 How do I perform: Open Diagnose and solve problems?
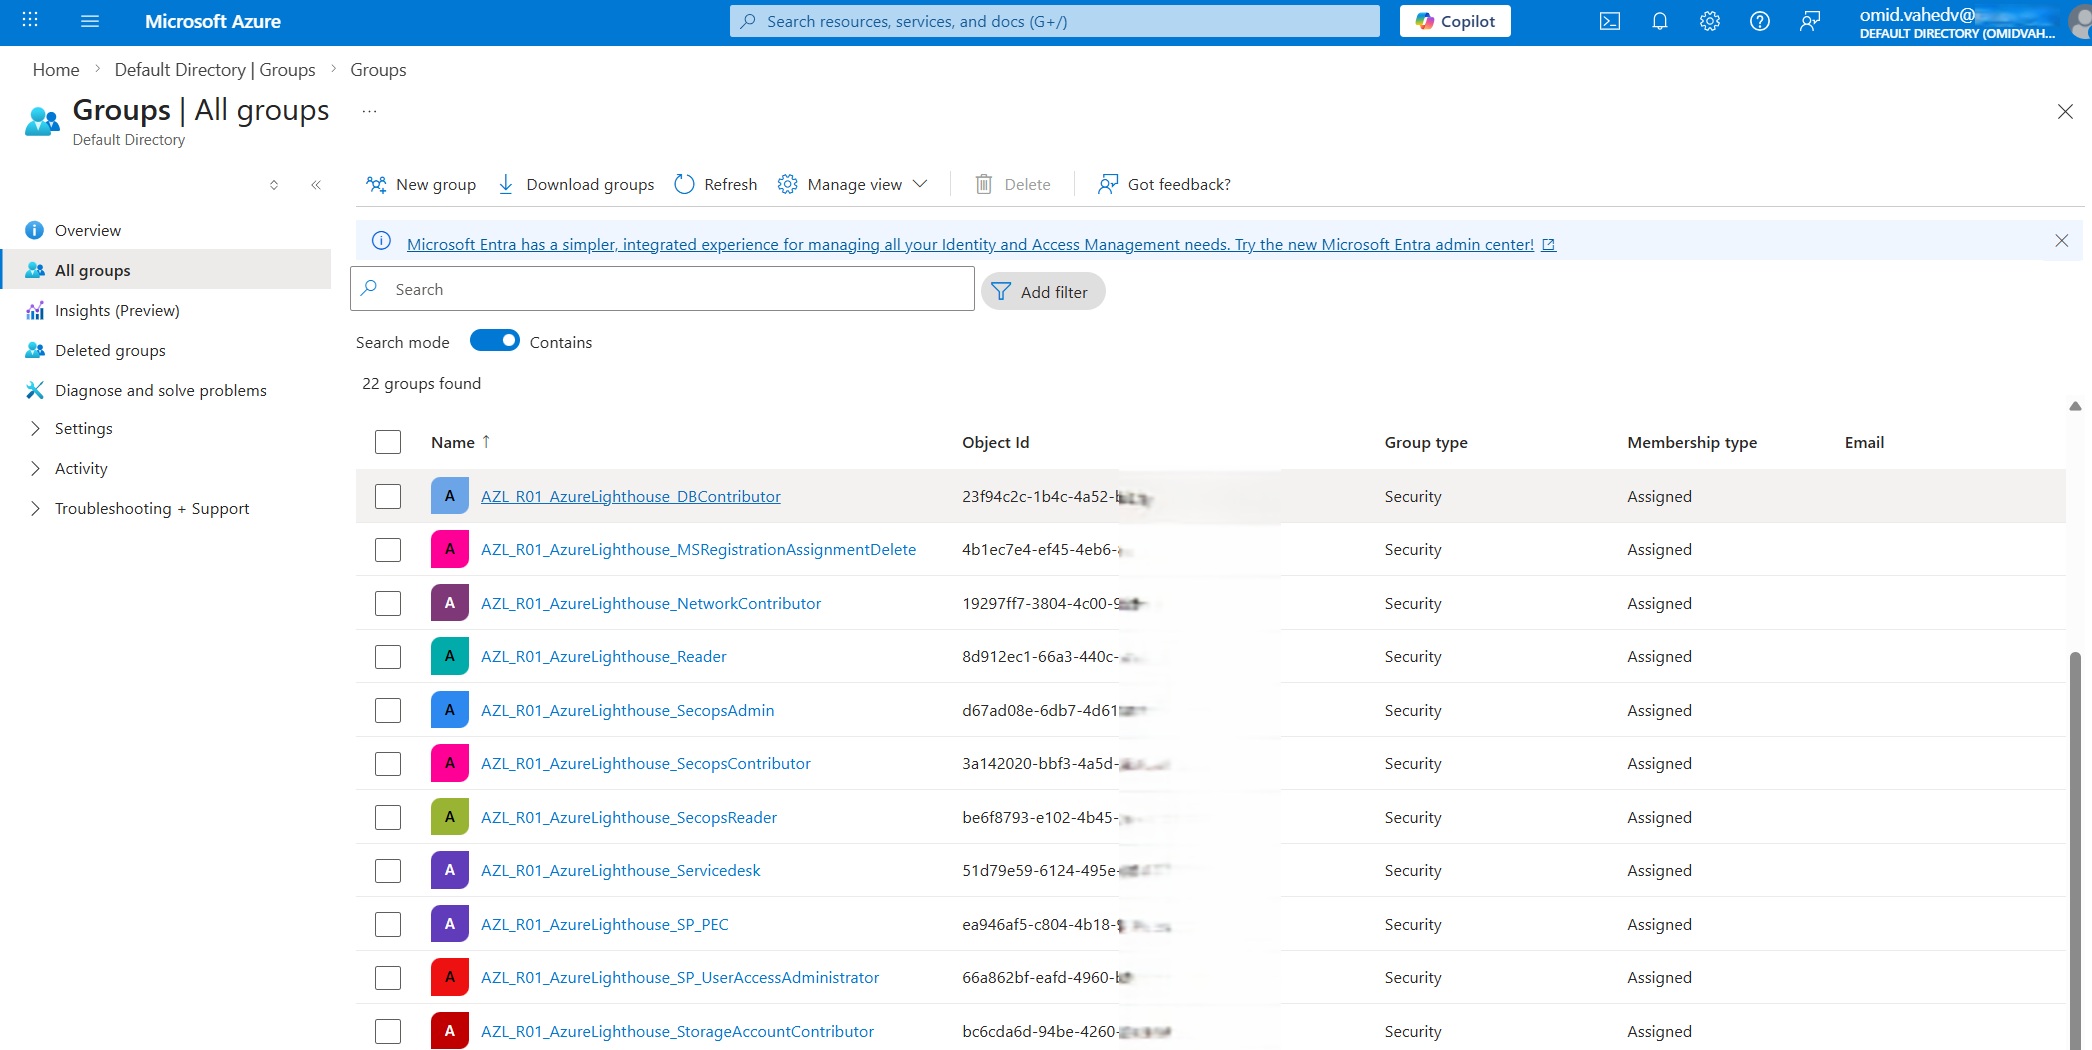[160, 390]
